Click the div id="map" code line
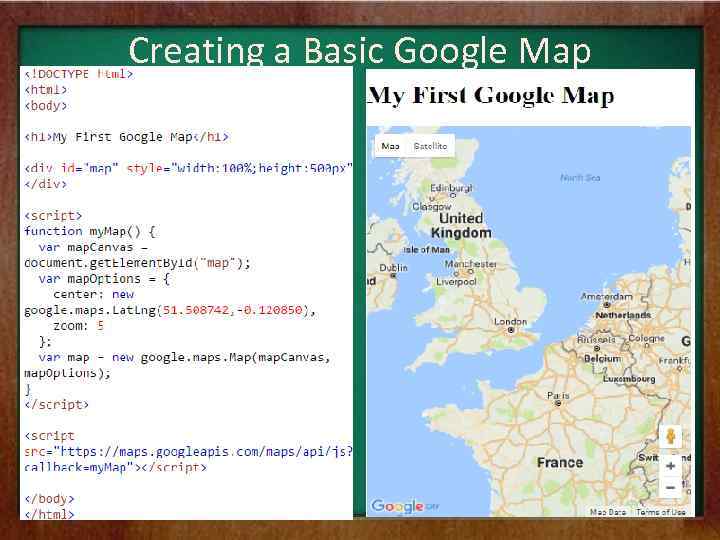 pyautogui.click(x=188, y=169)
